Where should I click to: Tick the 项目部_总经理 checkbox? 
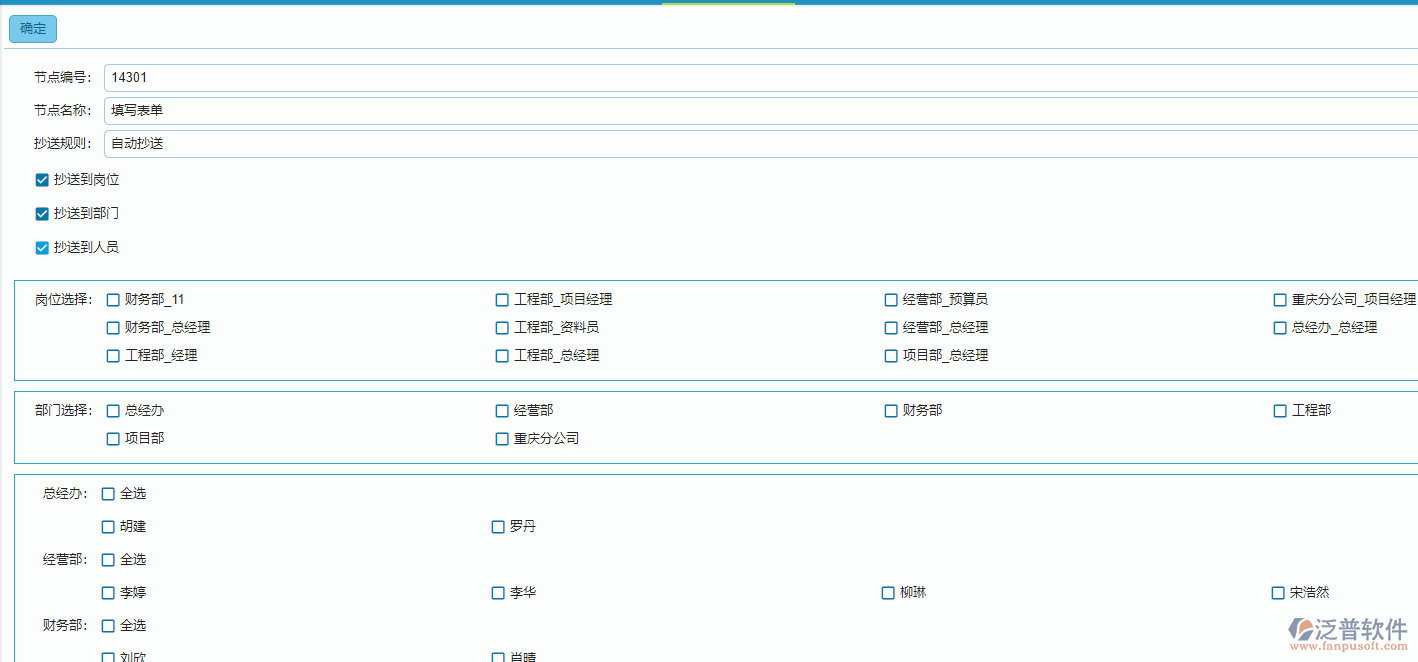pyautogui.click(x=891, y=356)
